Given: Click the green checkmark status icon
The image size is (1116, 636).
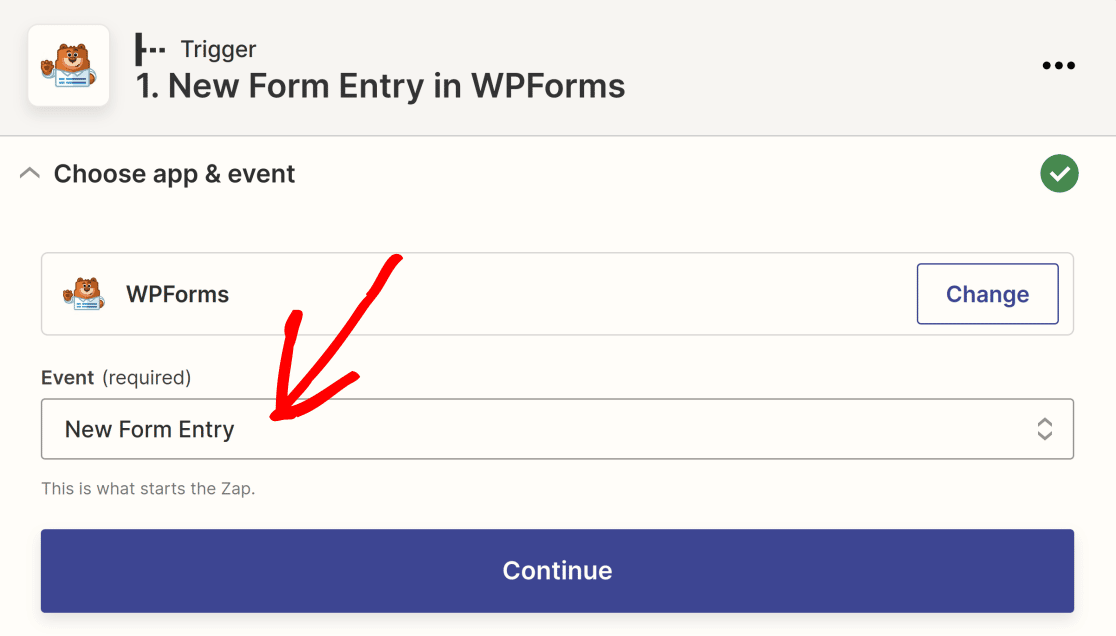Looking at the screenshot, I should pyautogui.click(x=1059, y=174).
